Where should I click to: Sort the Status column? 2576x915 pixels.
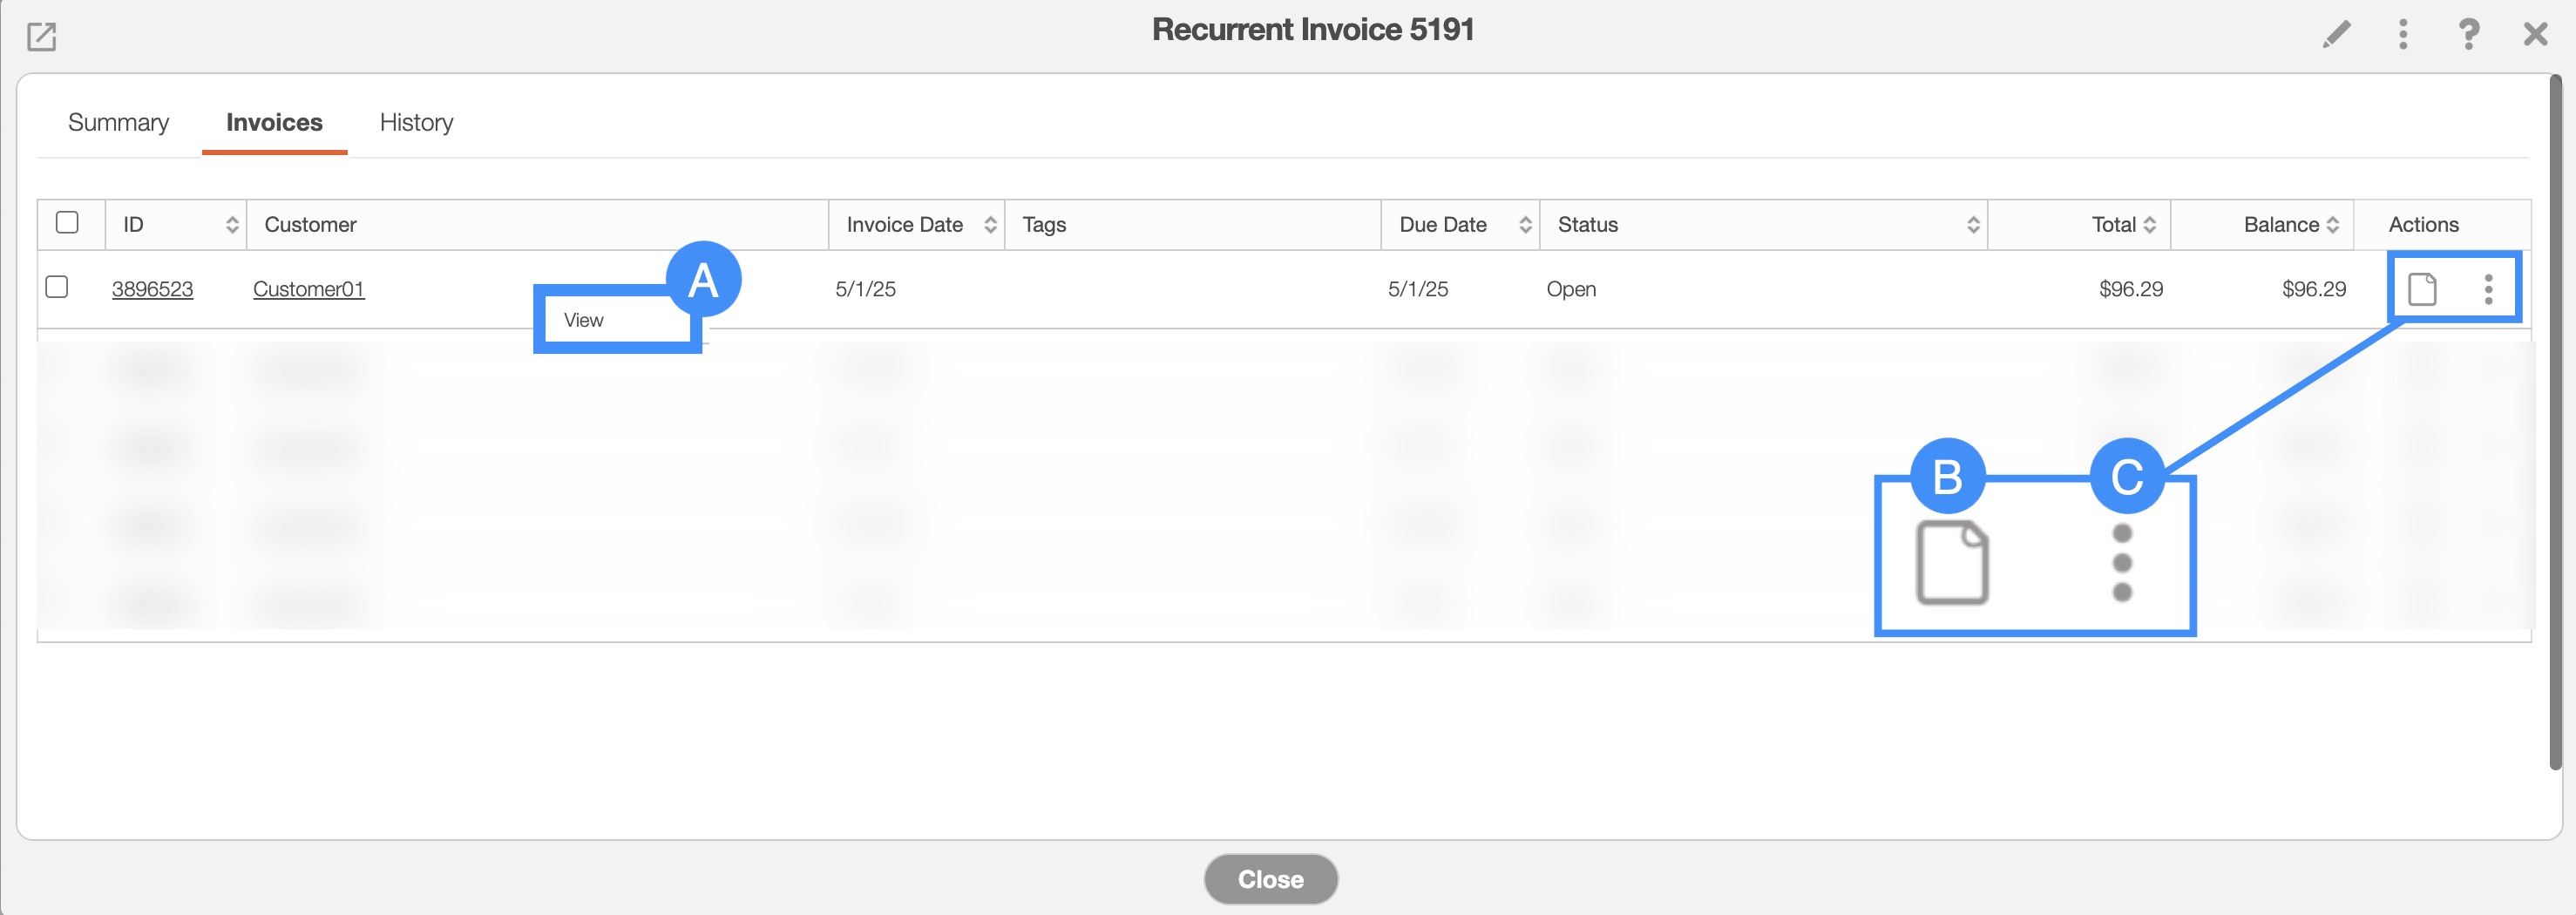[1972, 225]
